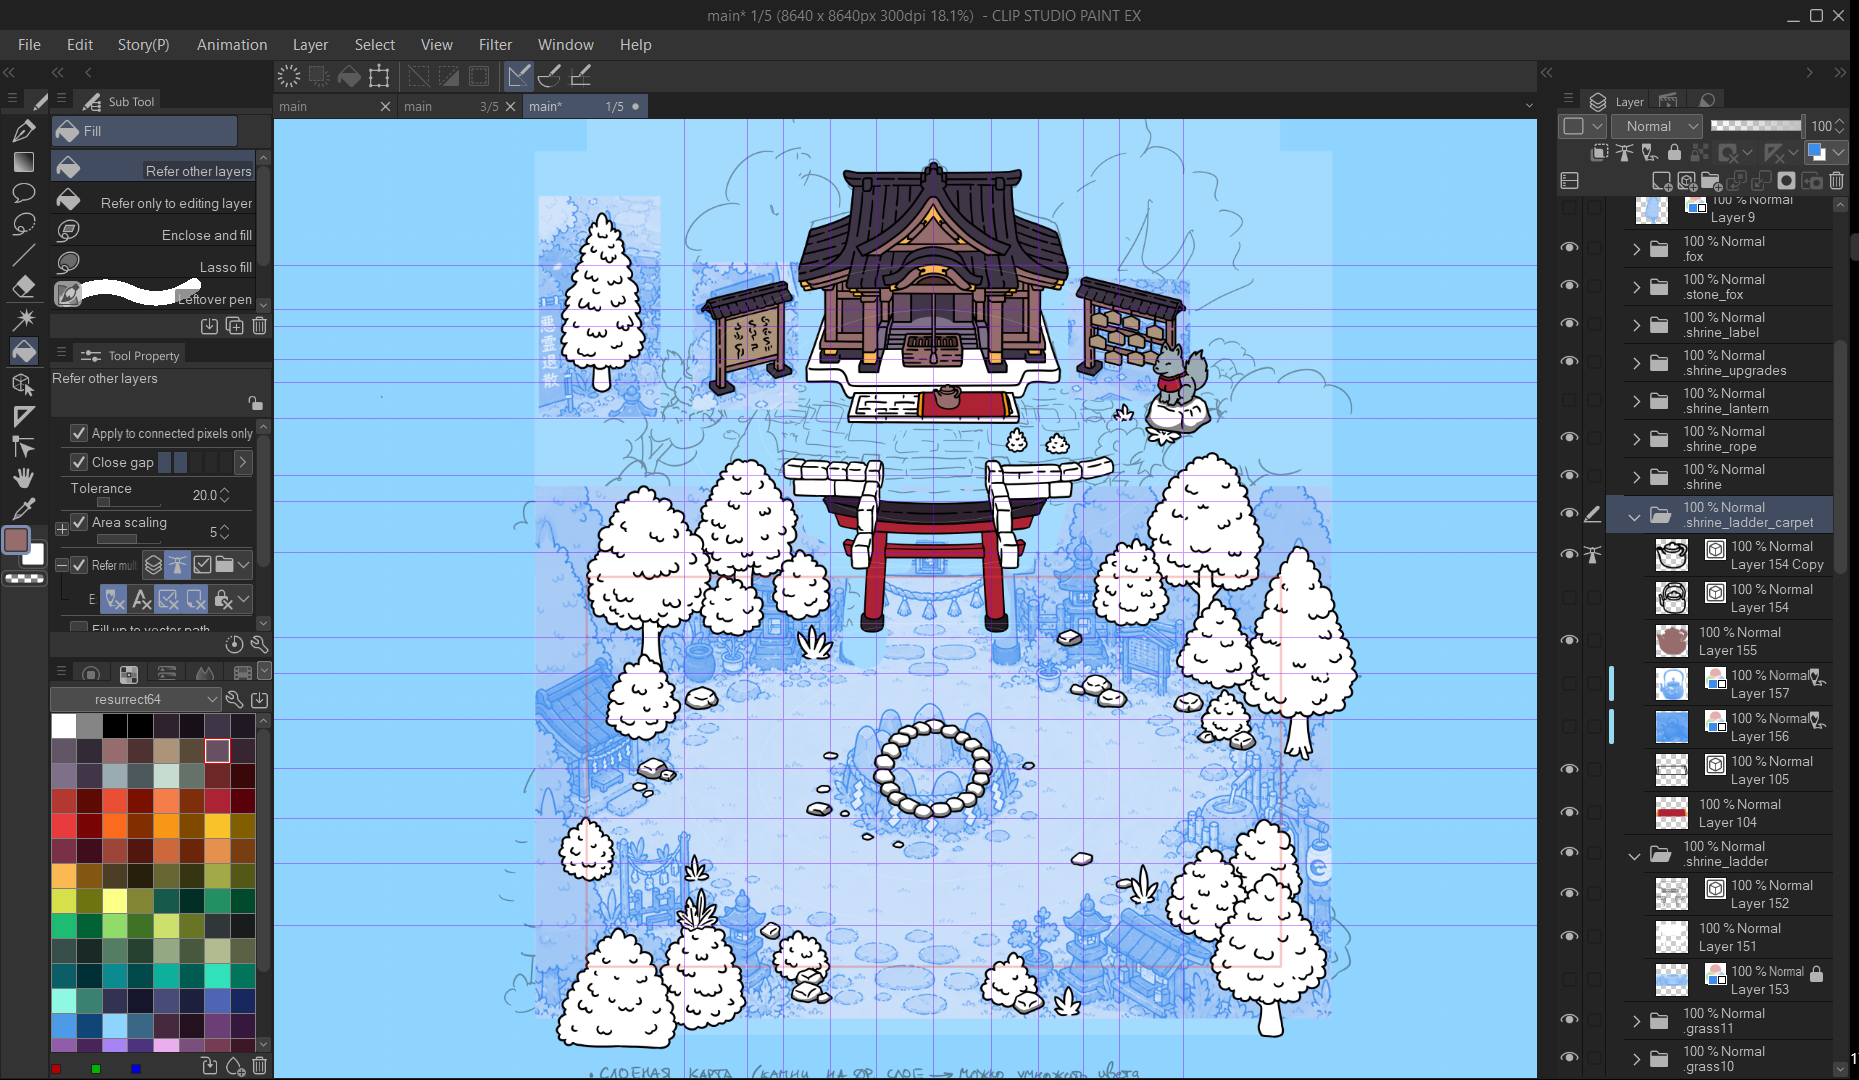Open palette settings wrench for resurrect64
Screen dimensions: 1859x1080
click(234, 699)
